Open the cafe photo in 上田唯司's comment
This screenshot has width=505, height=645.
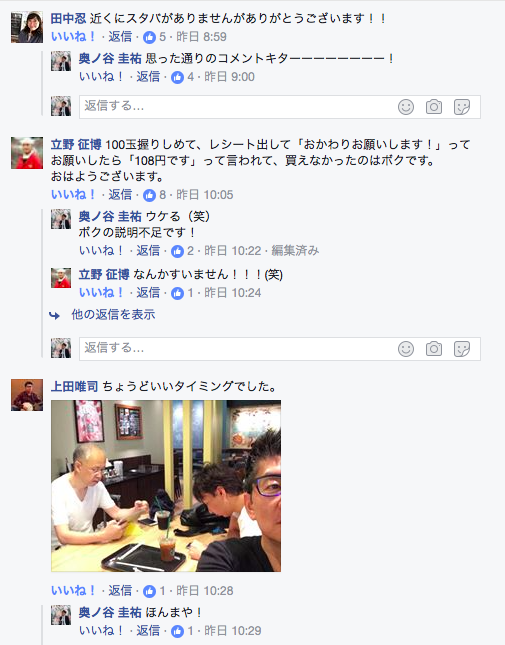[x=166, y=486]
